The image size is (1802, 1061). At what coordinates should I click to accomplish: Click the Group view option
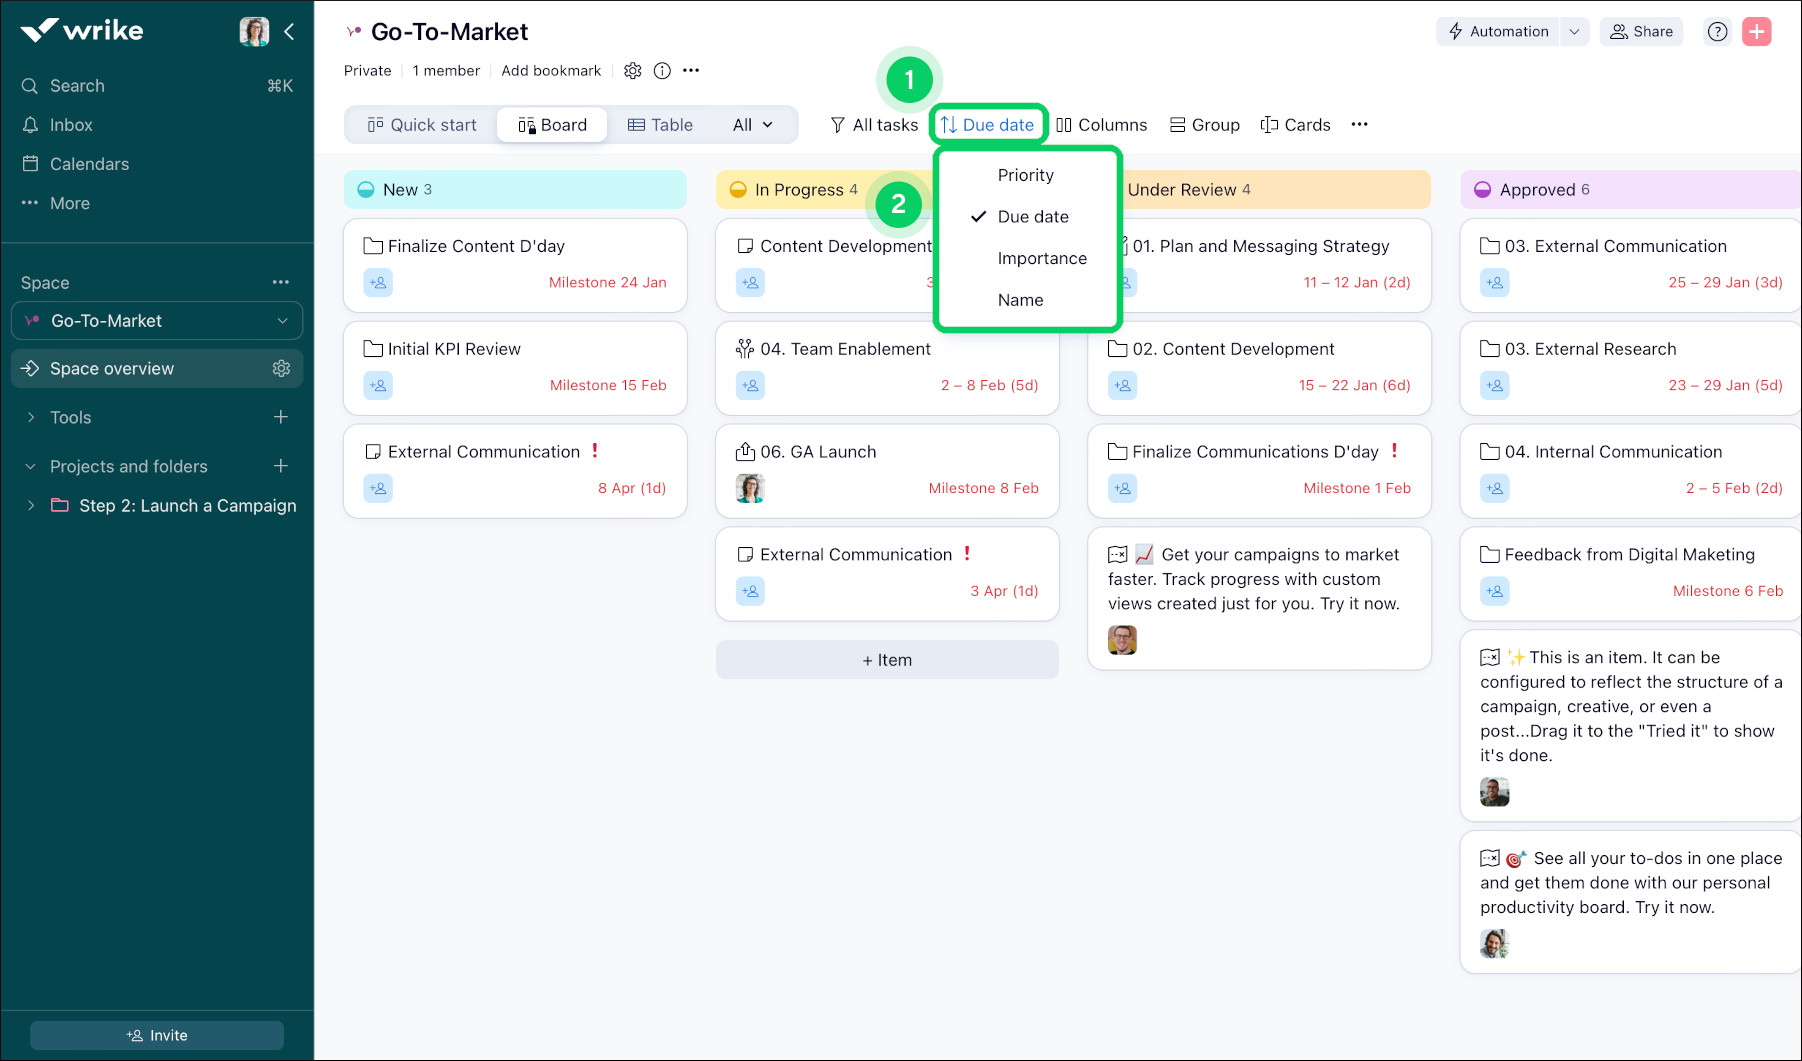point(1204,124)
